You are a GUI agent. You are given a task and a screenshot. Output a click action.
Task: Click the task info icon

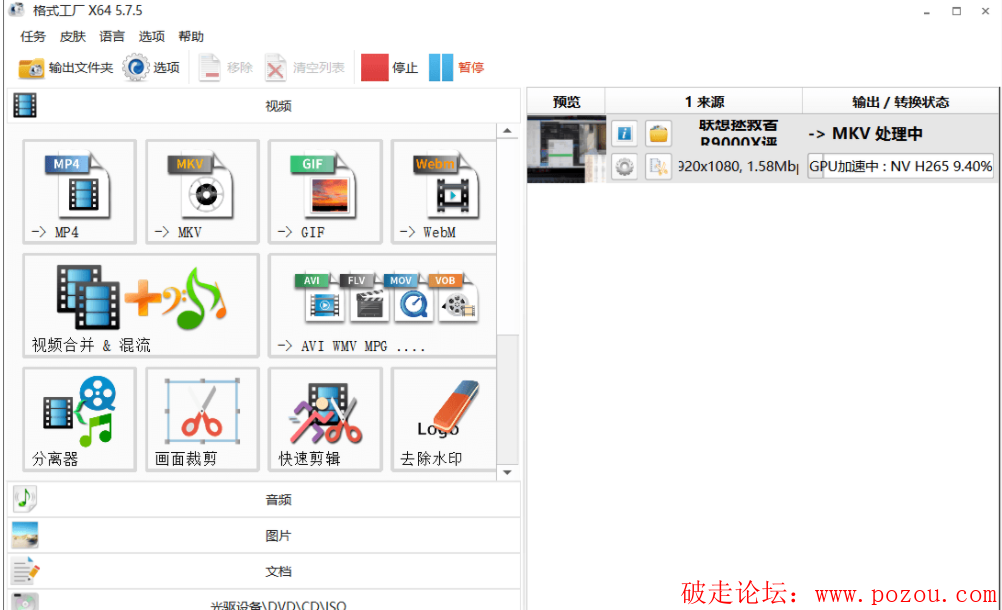coord(624,134)
